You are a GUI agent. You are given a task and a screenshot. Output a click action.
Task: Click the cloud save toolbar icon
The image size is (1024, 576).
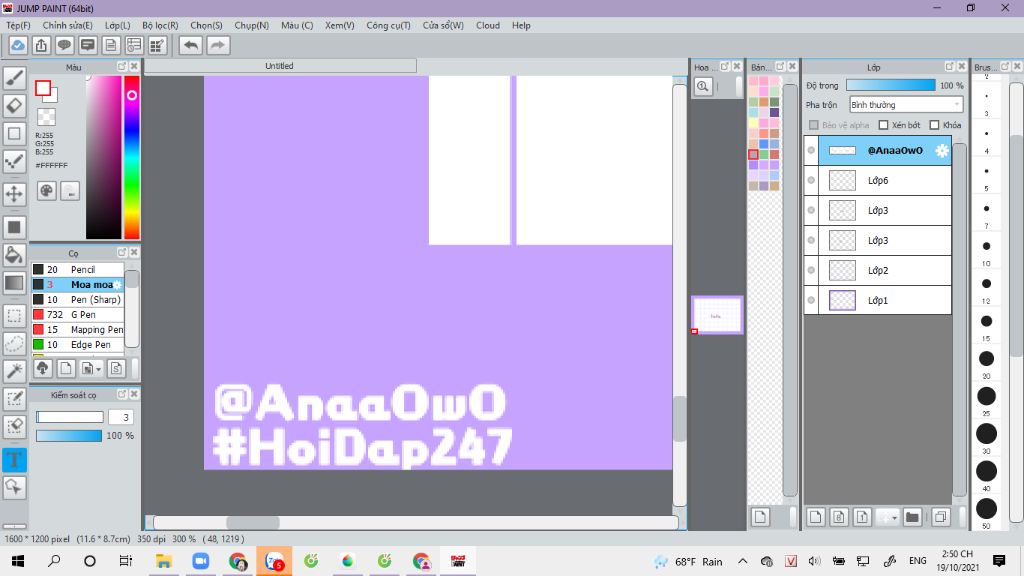pos(18,45)
